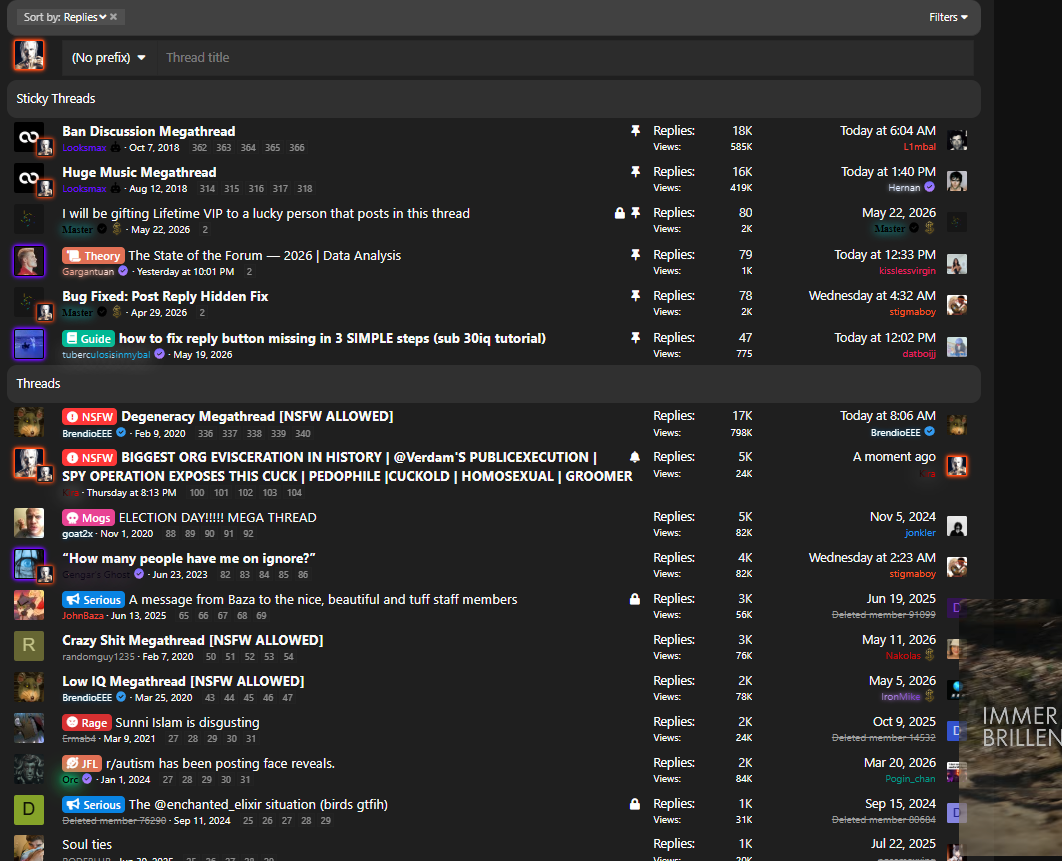Click last poster kisslessvirgin

pyautogui.click(x=907, y=271)
